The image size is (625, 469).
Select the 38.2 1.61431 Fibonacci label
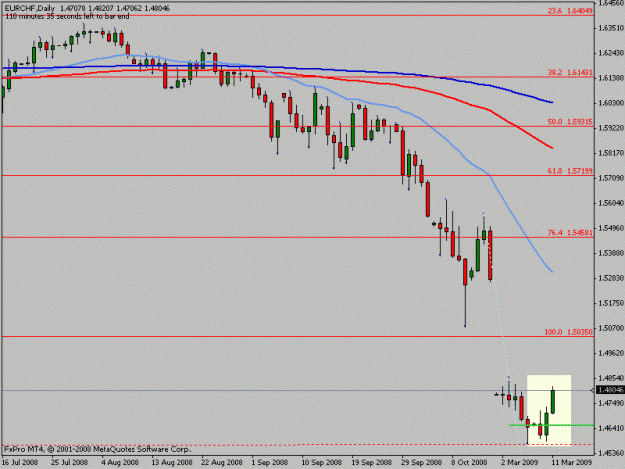tap(570, 73)
